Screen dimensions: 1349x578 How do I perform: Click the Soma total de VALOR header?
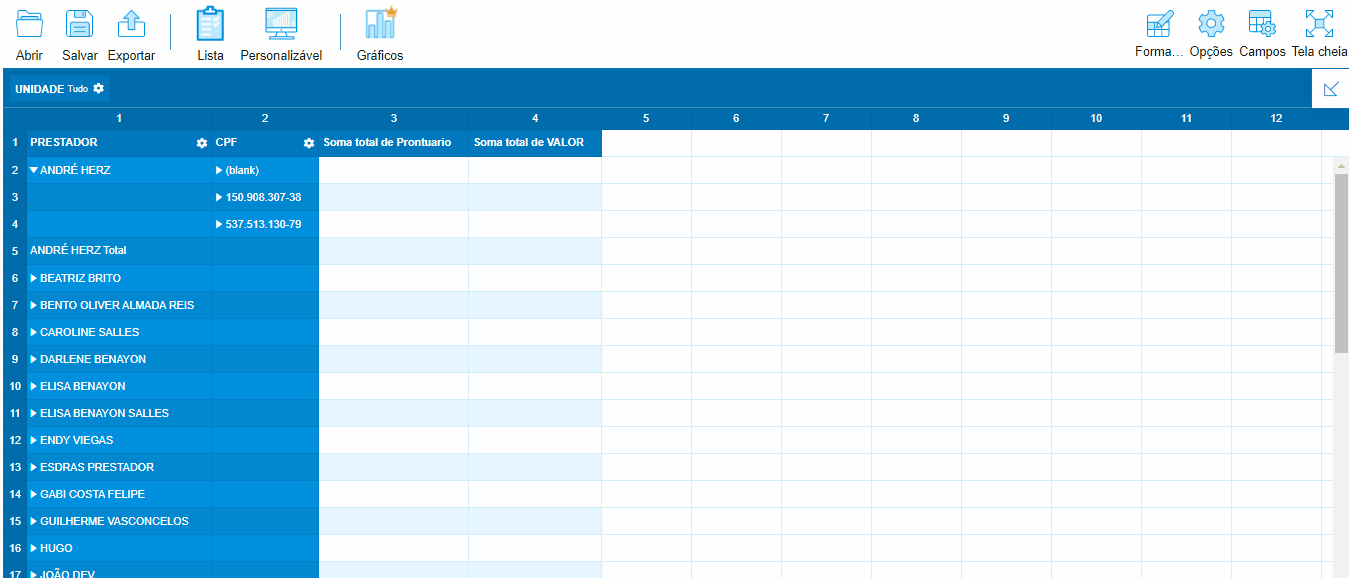tap(529, 143)
